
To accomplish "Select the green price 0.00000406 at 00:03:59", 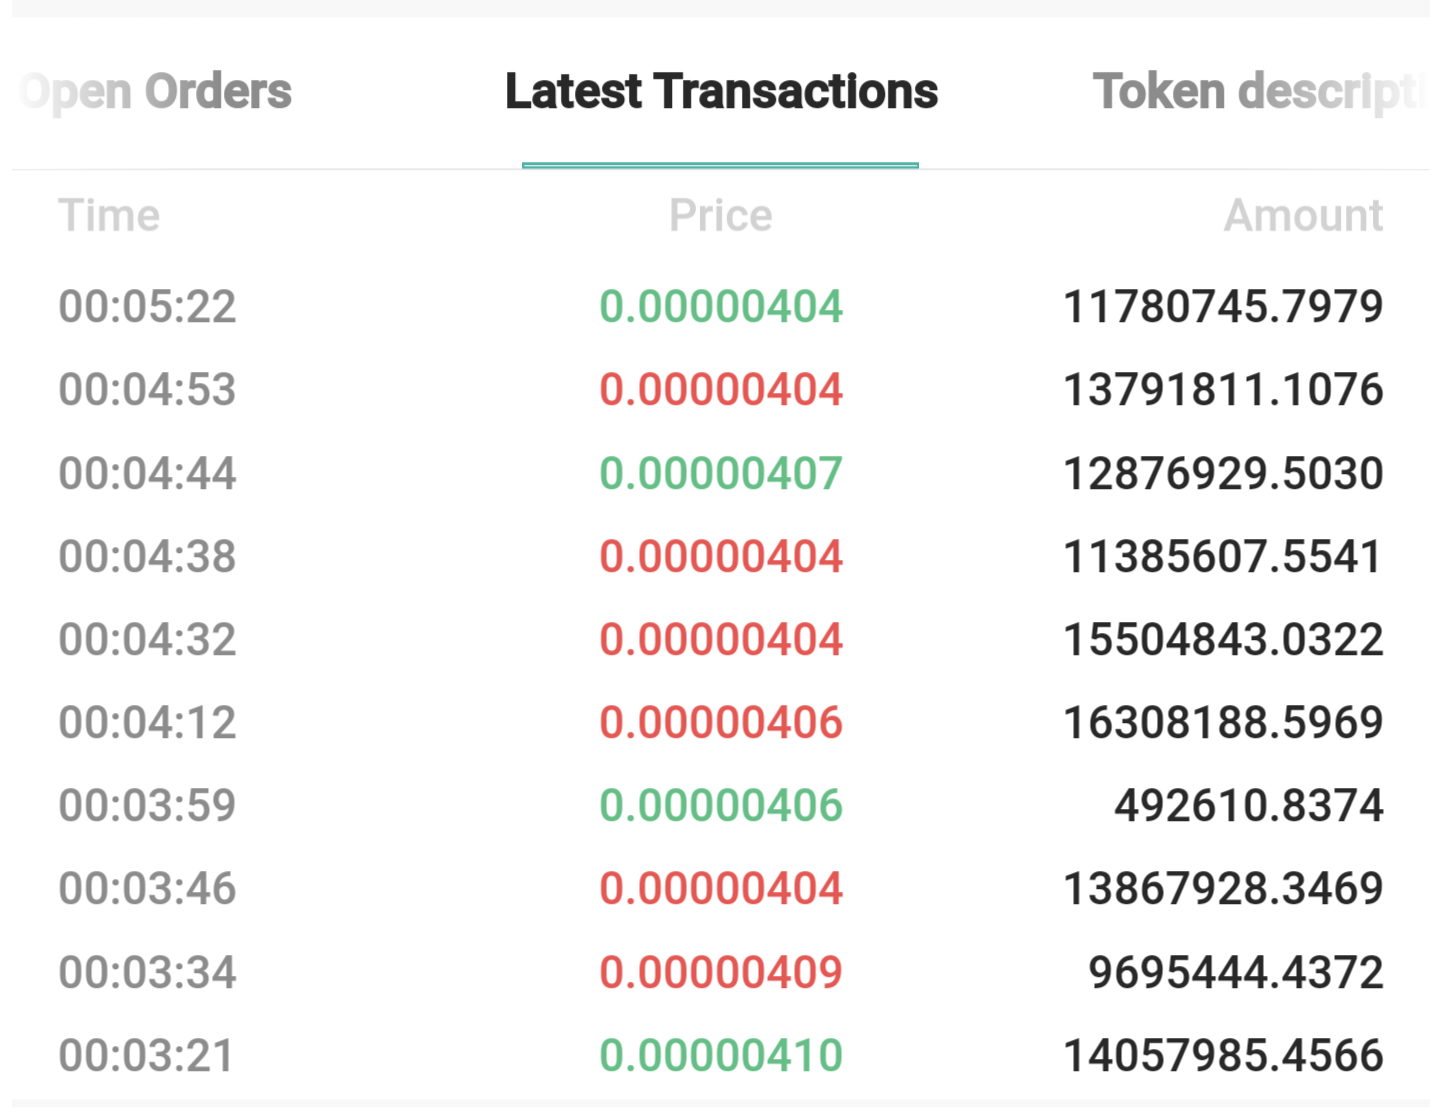I will (722, 804).
